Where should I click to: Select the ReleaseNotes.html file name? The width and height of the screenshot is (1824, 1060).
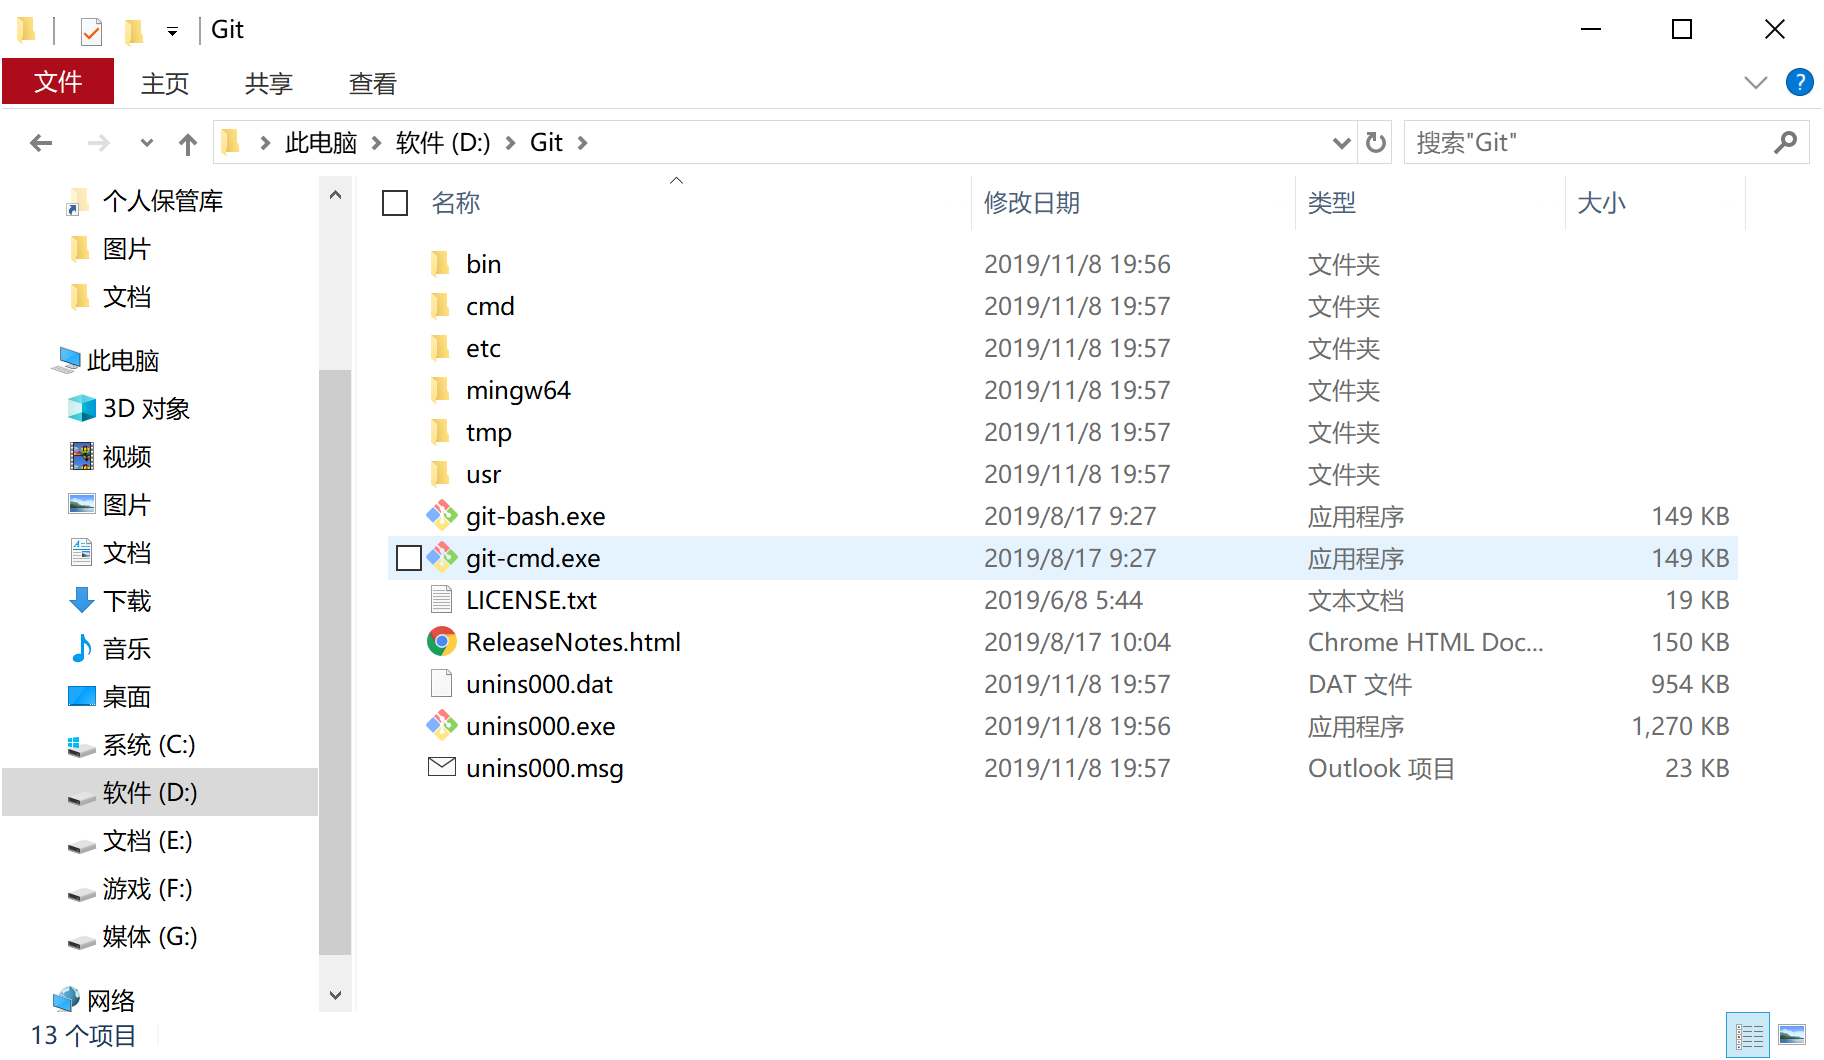[573, 642]
